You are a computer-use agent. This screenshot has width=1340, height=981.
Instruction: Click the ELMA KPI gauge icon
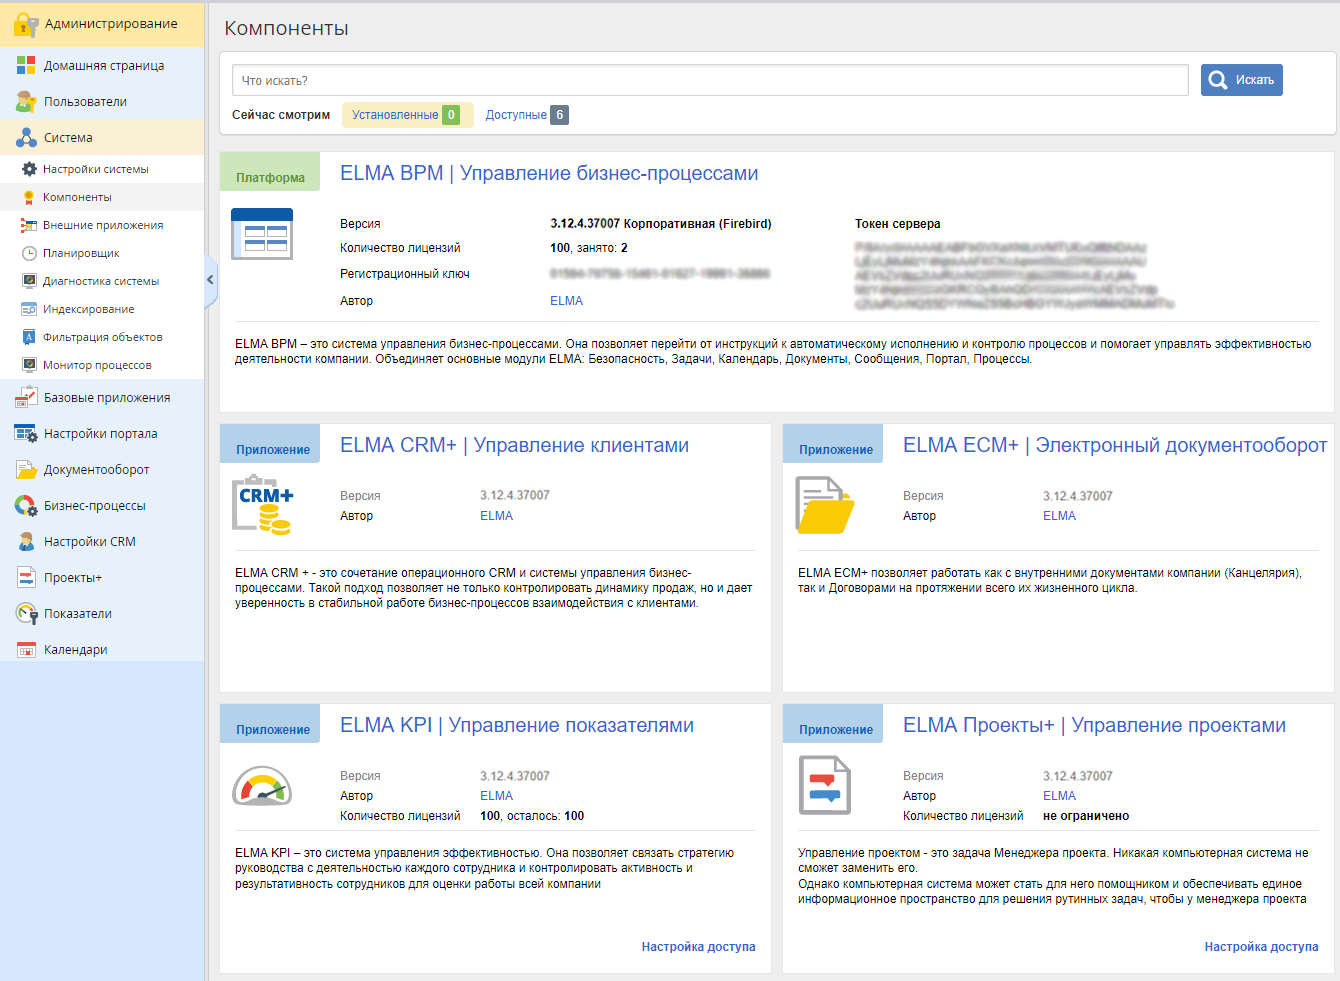point(262,786)
